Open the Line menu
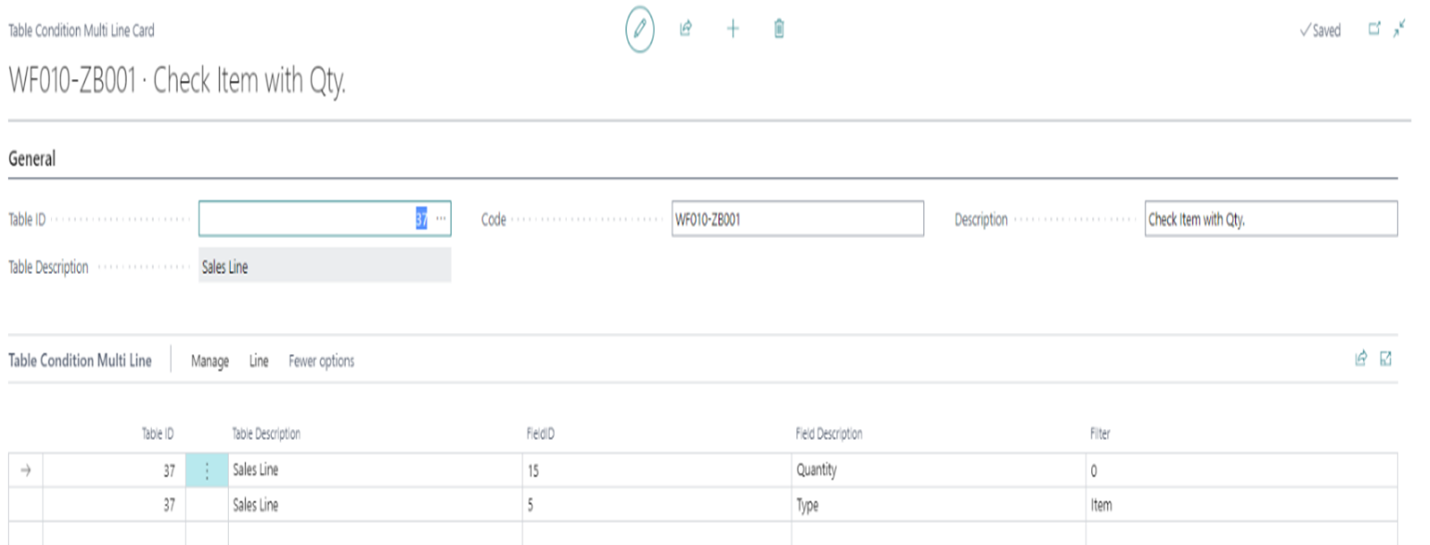Screen dimensions: 1430x545 [x=259, y=361]
